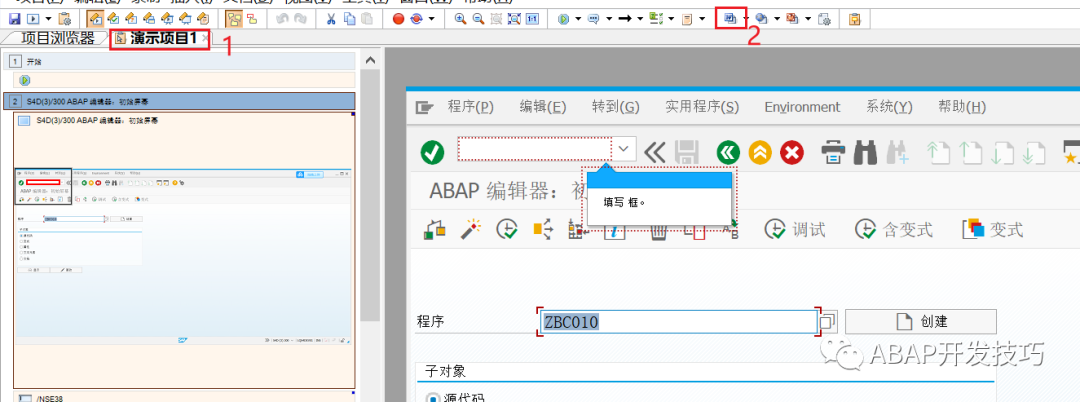Click the red Record button
Image resolution: width=1080 pixels, height=402 pixels.
click(x=398, y=19)
